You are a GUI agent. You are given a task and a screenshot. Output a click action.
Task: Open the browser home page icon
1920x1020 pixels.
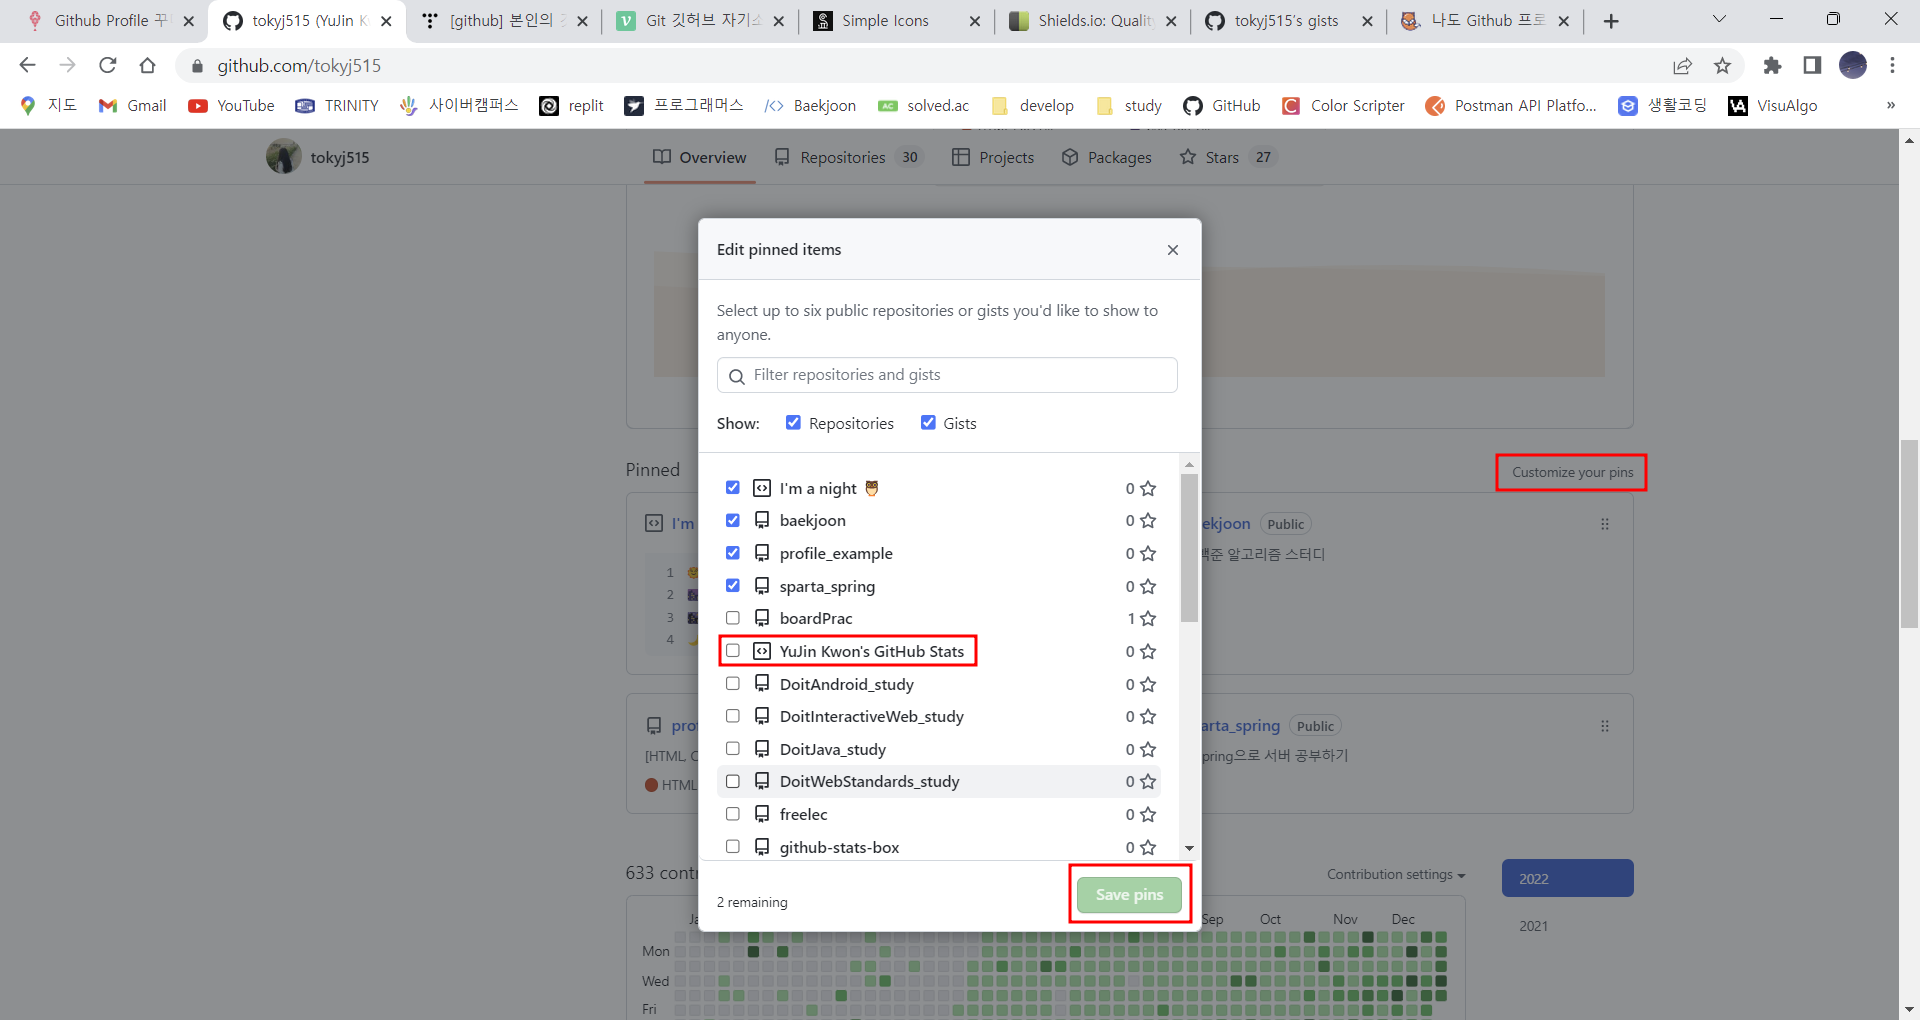[x=148, y=65]
